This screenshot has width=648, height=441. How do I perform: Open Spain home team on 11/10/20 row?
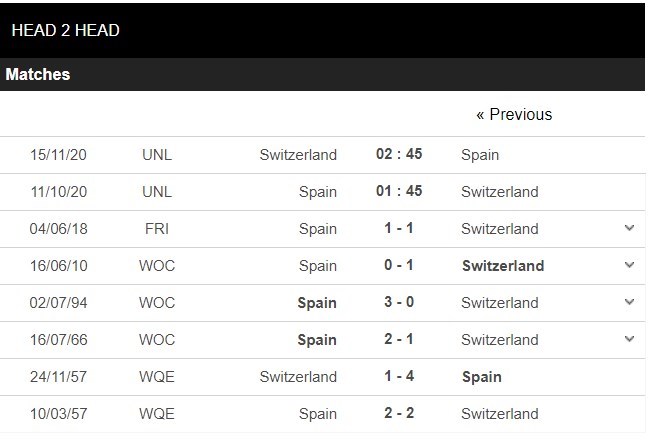[317, 192]
